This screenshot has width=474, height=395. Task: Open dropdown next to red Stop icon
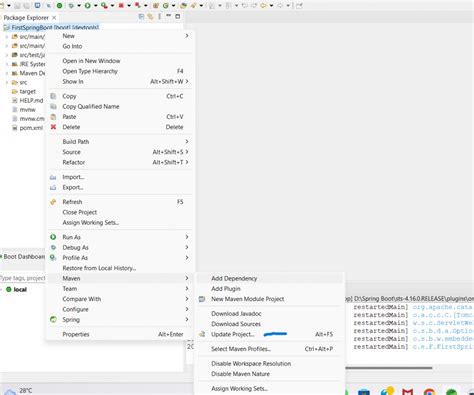(129, 6)
